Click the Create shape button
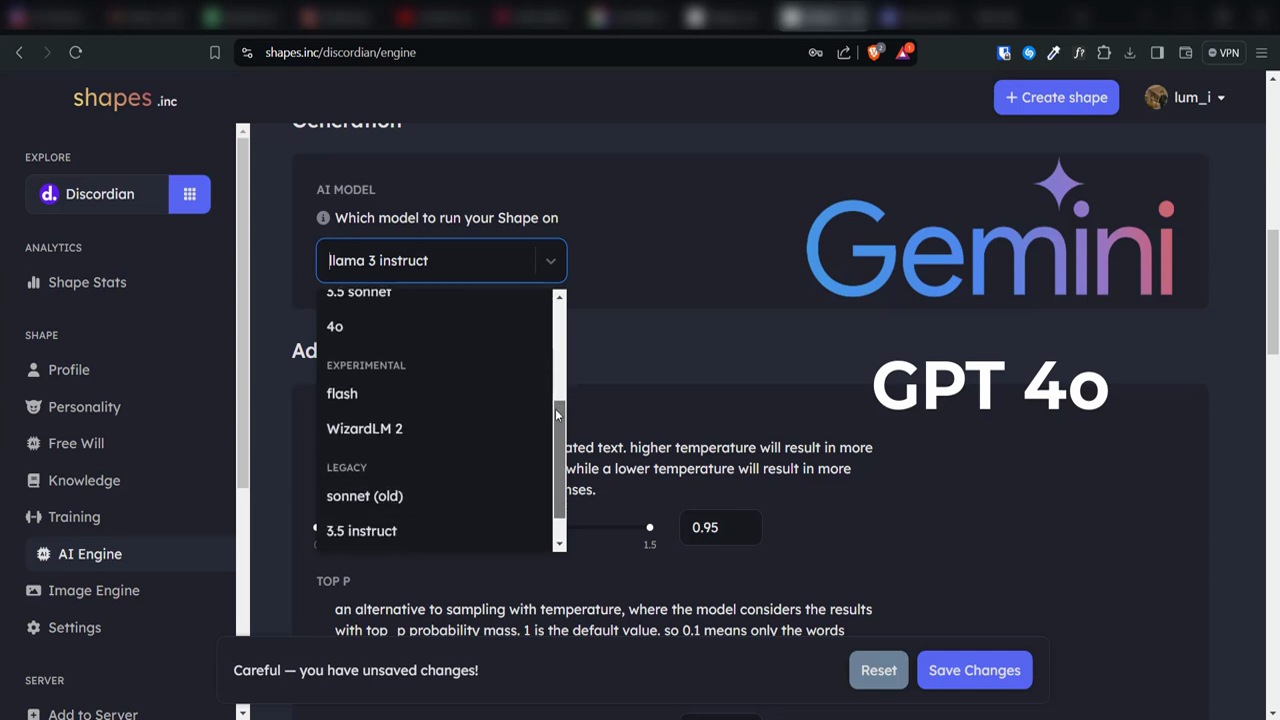Image resolution: width=1280 pixels, height=720 pixels. click(1056, 97)
